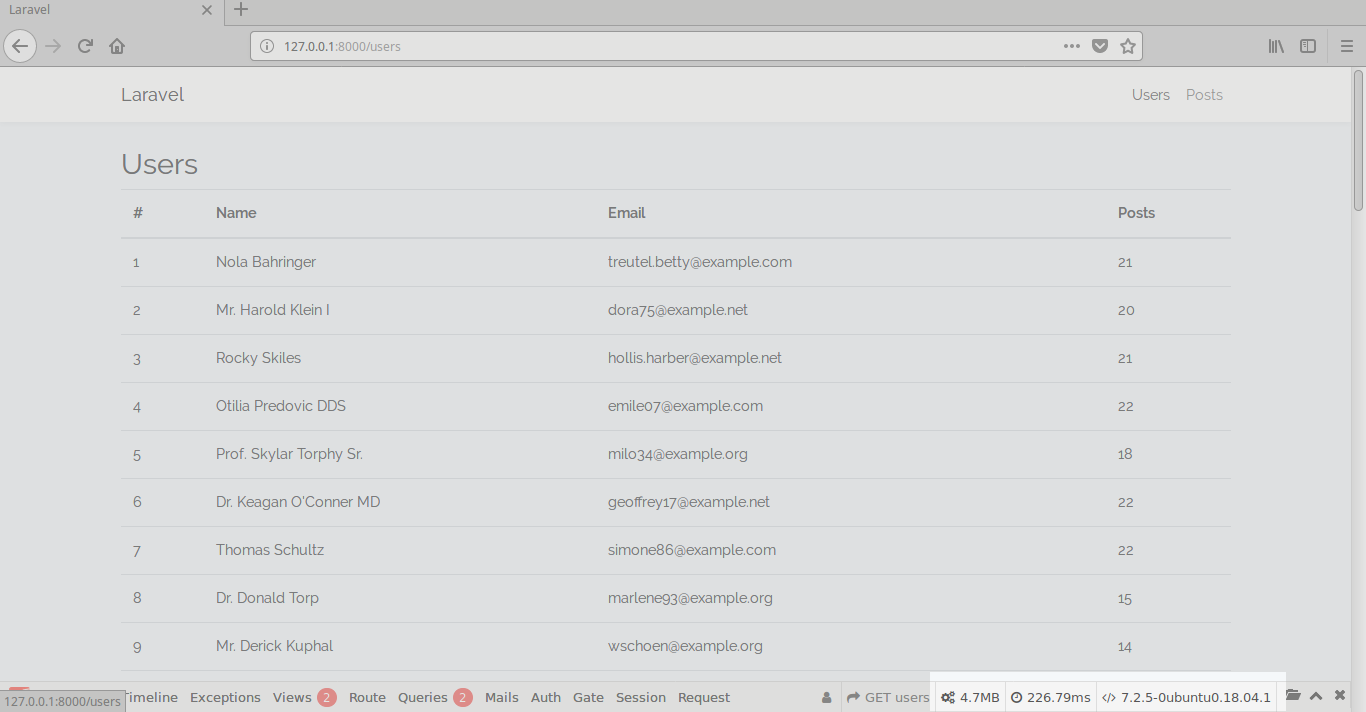The width and height of the screenshot is (1366, 712).
Task: Click the page vertical scrollbar thumb
Action: (x=1358, y=140)
